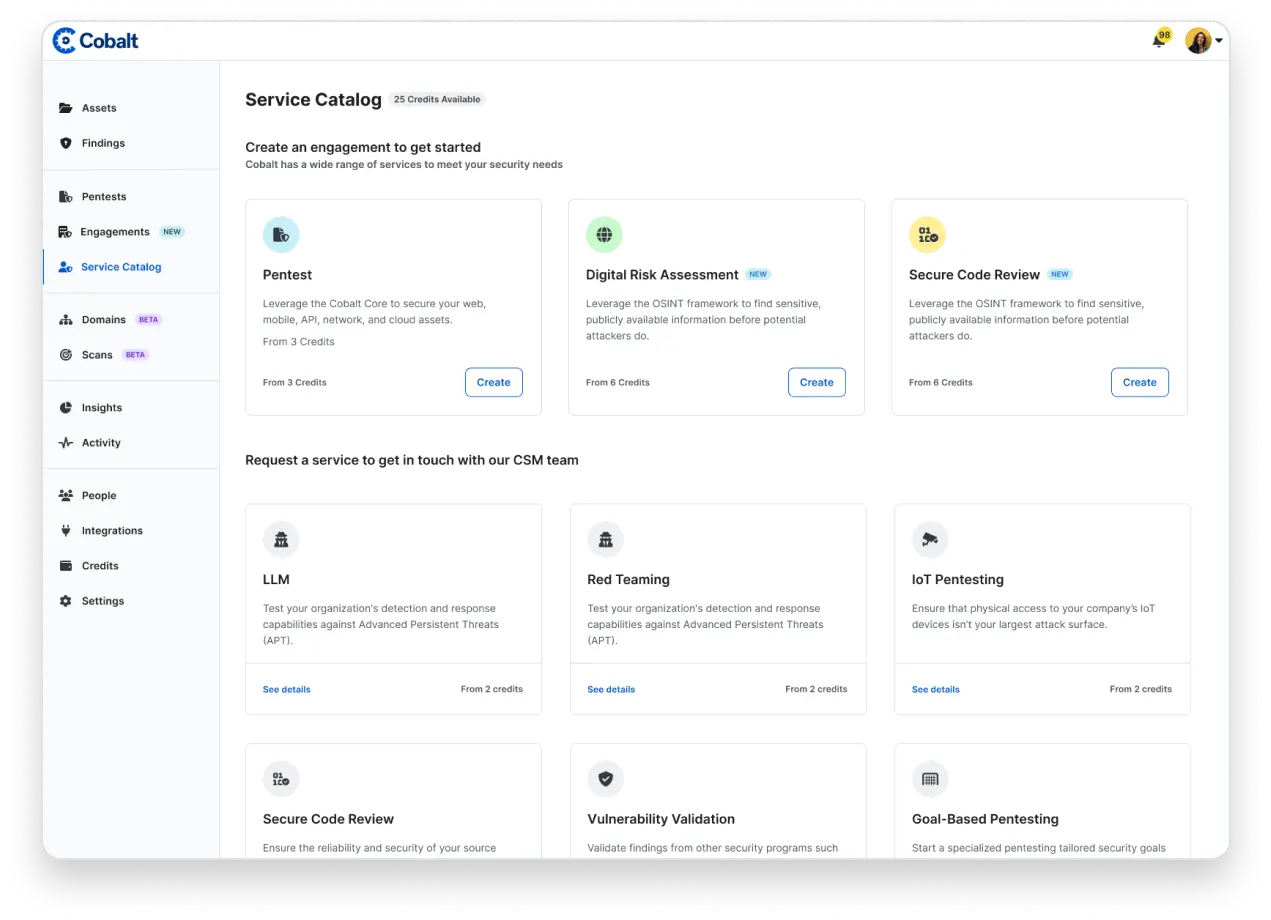Select the Findings sidebar icon
Image resolution: width=1271 pixels, height=920 pixels.
pyautogui.click(x=67, y=143)
